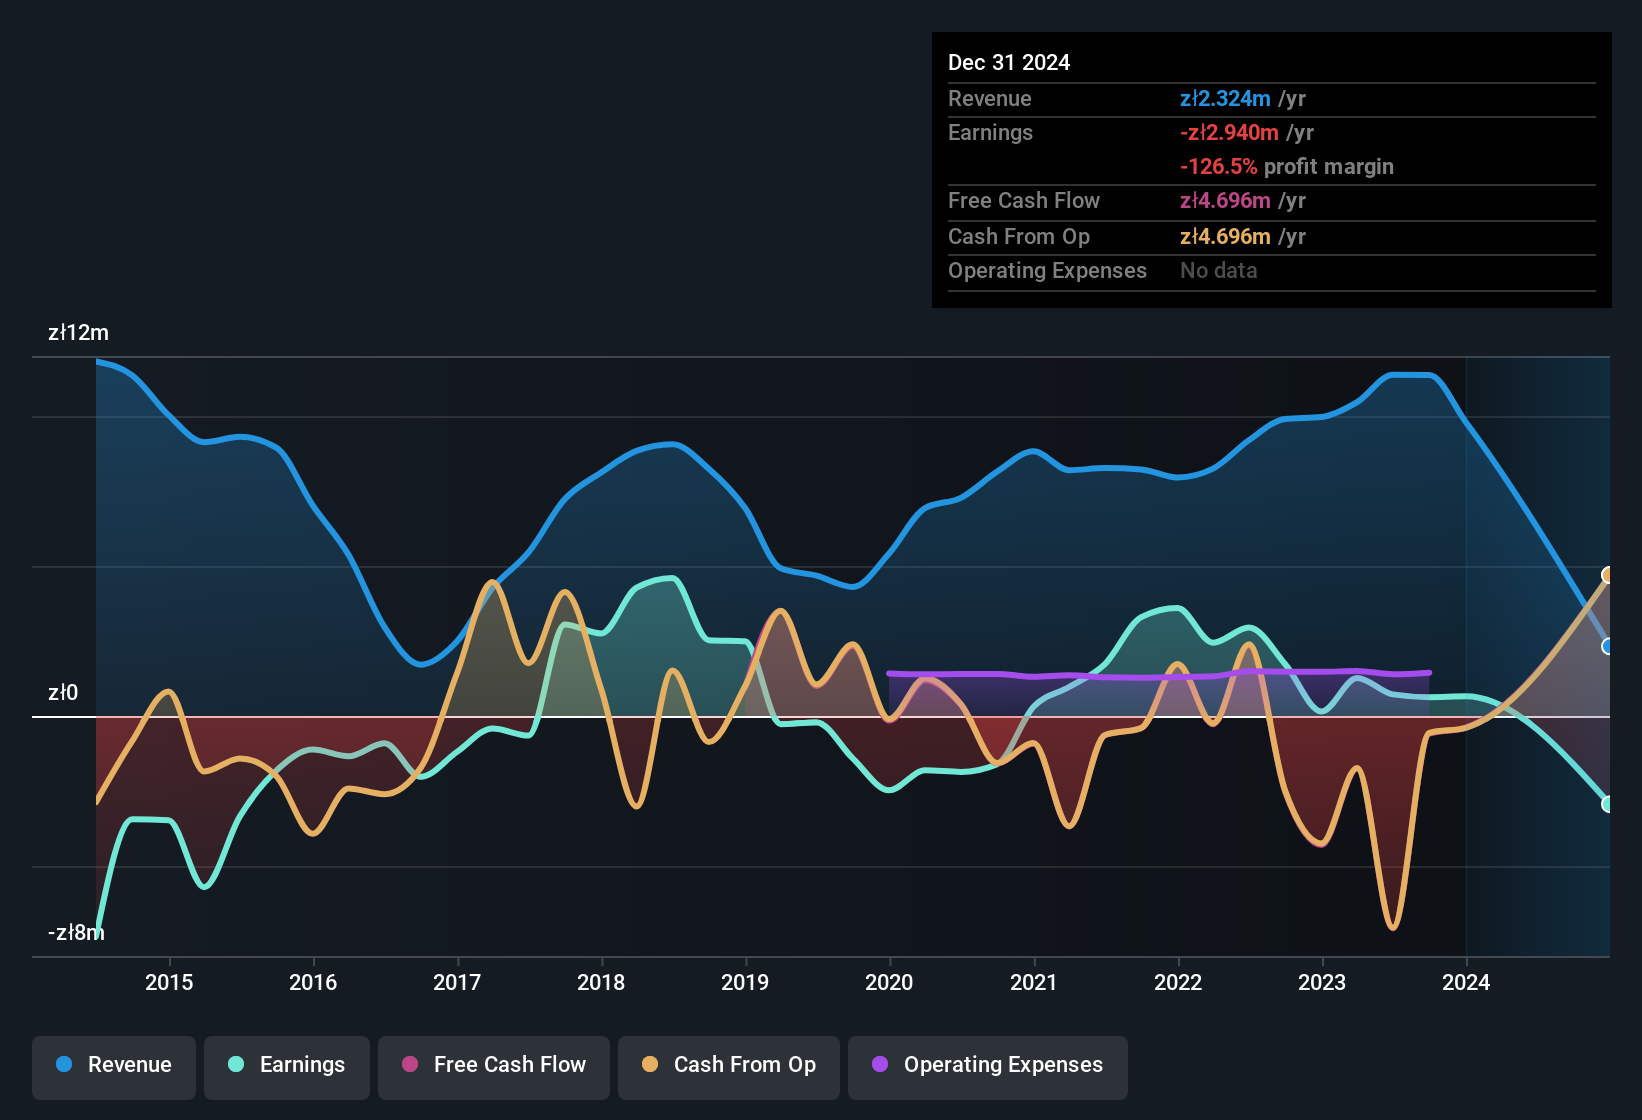Select the orange Cash From Op endpoint marker
Image resolution: width=1642 pixels, height=1120 pixels.
[1608, 575]
